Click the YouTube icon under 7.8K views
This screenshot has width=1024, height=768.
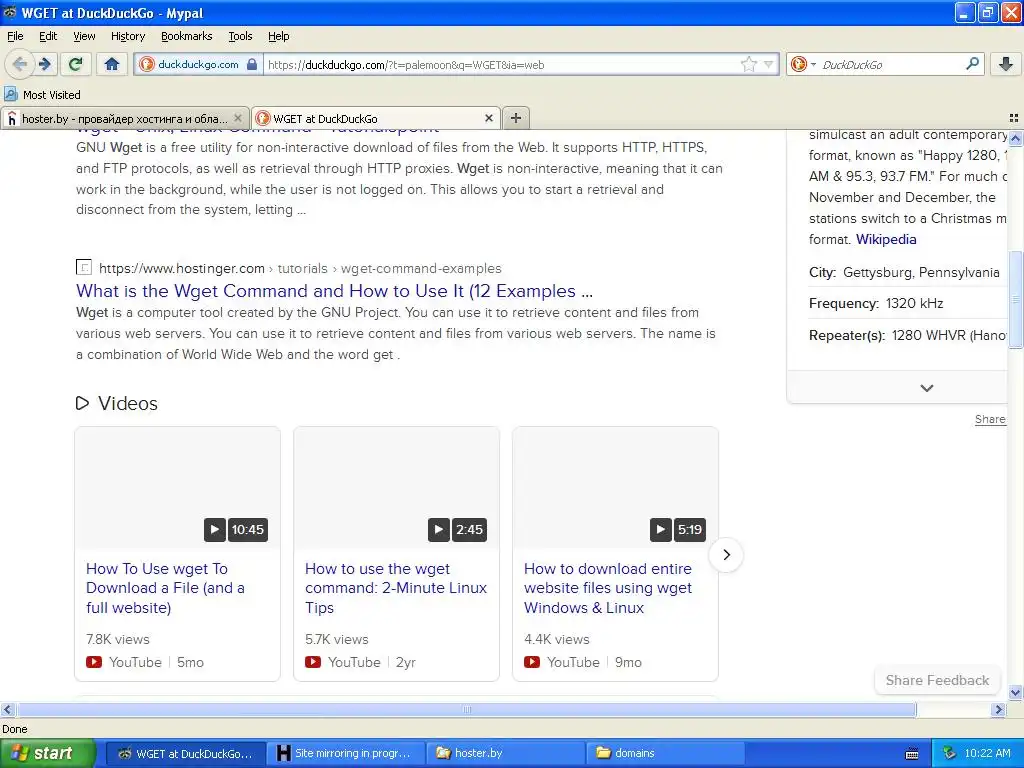94,662
